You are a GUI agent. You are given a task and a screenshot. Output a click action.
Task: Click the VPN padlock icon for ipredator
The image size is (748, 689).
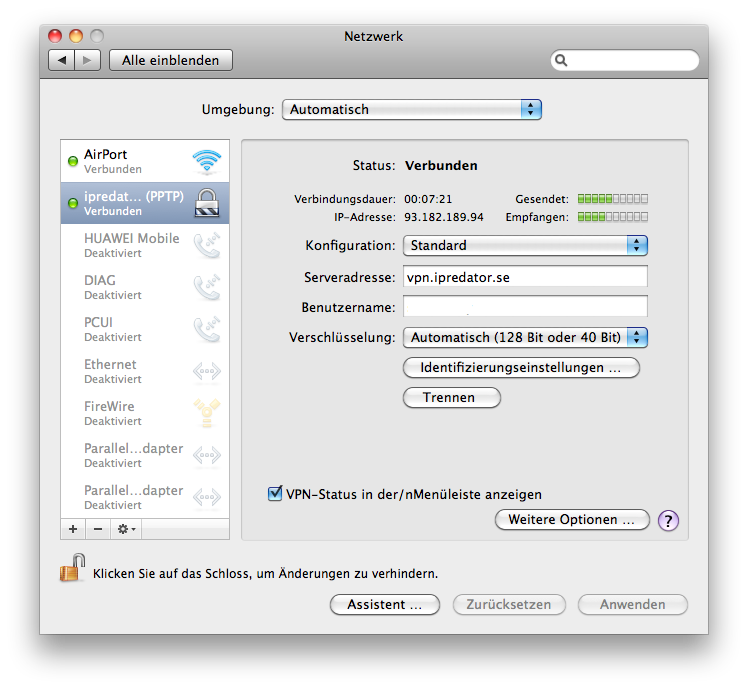(x=207, y=203)
